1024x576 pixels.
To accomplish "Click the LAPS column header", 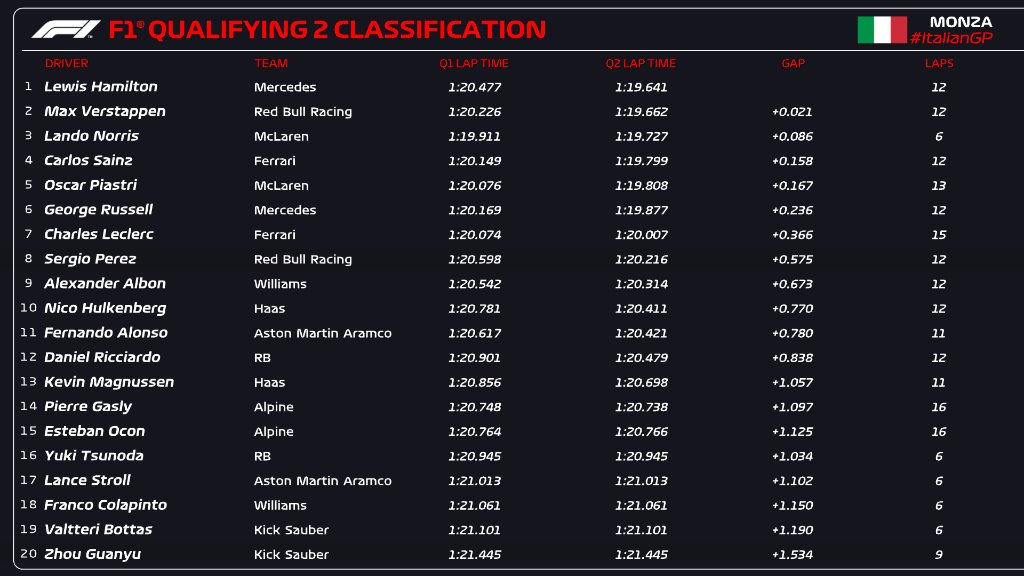I will pos(939,63).
